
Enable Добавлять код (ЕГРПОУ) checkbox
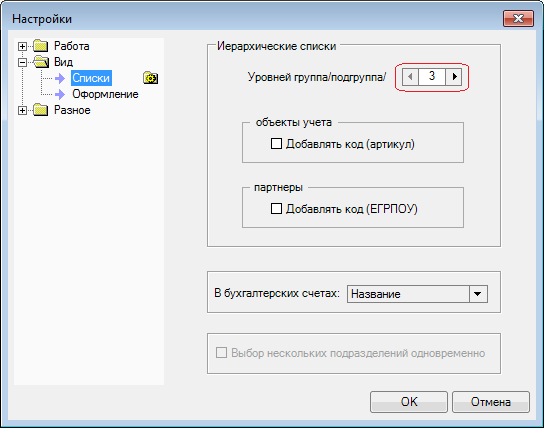276,209
